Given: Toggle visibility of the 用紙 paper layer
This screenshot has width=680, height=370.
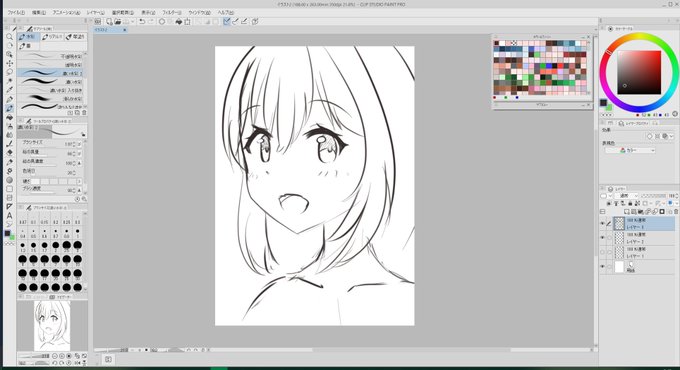Looking at the screenshot, I should pos(602,267).
